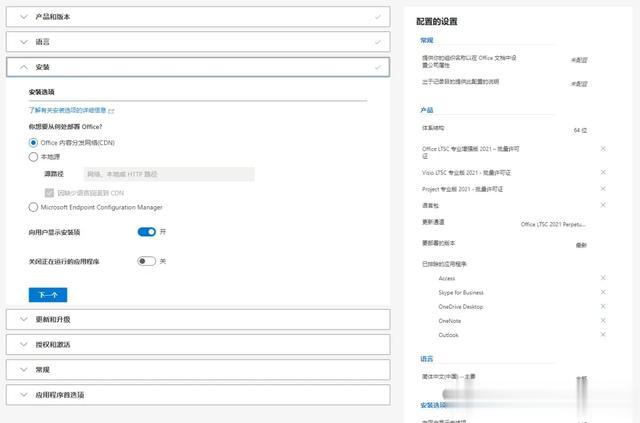Click the 64 位 architecture value
The height and width of the screenshot is (423, 640).
[580, 130]
